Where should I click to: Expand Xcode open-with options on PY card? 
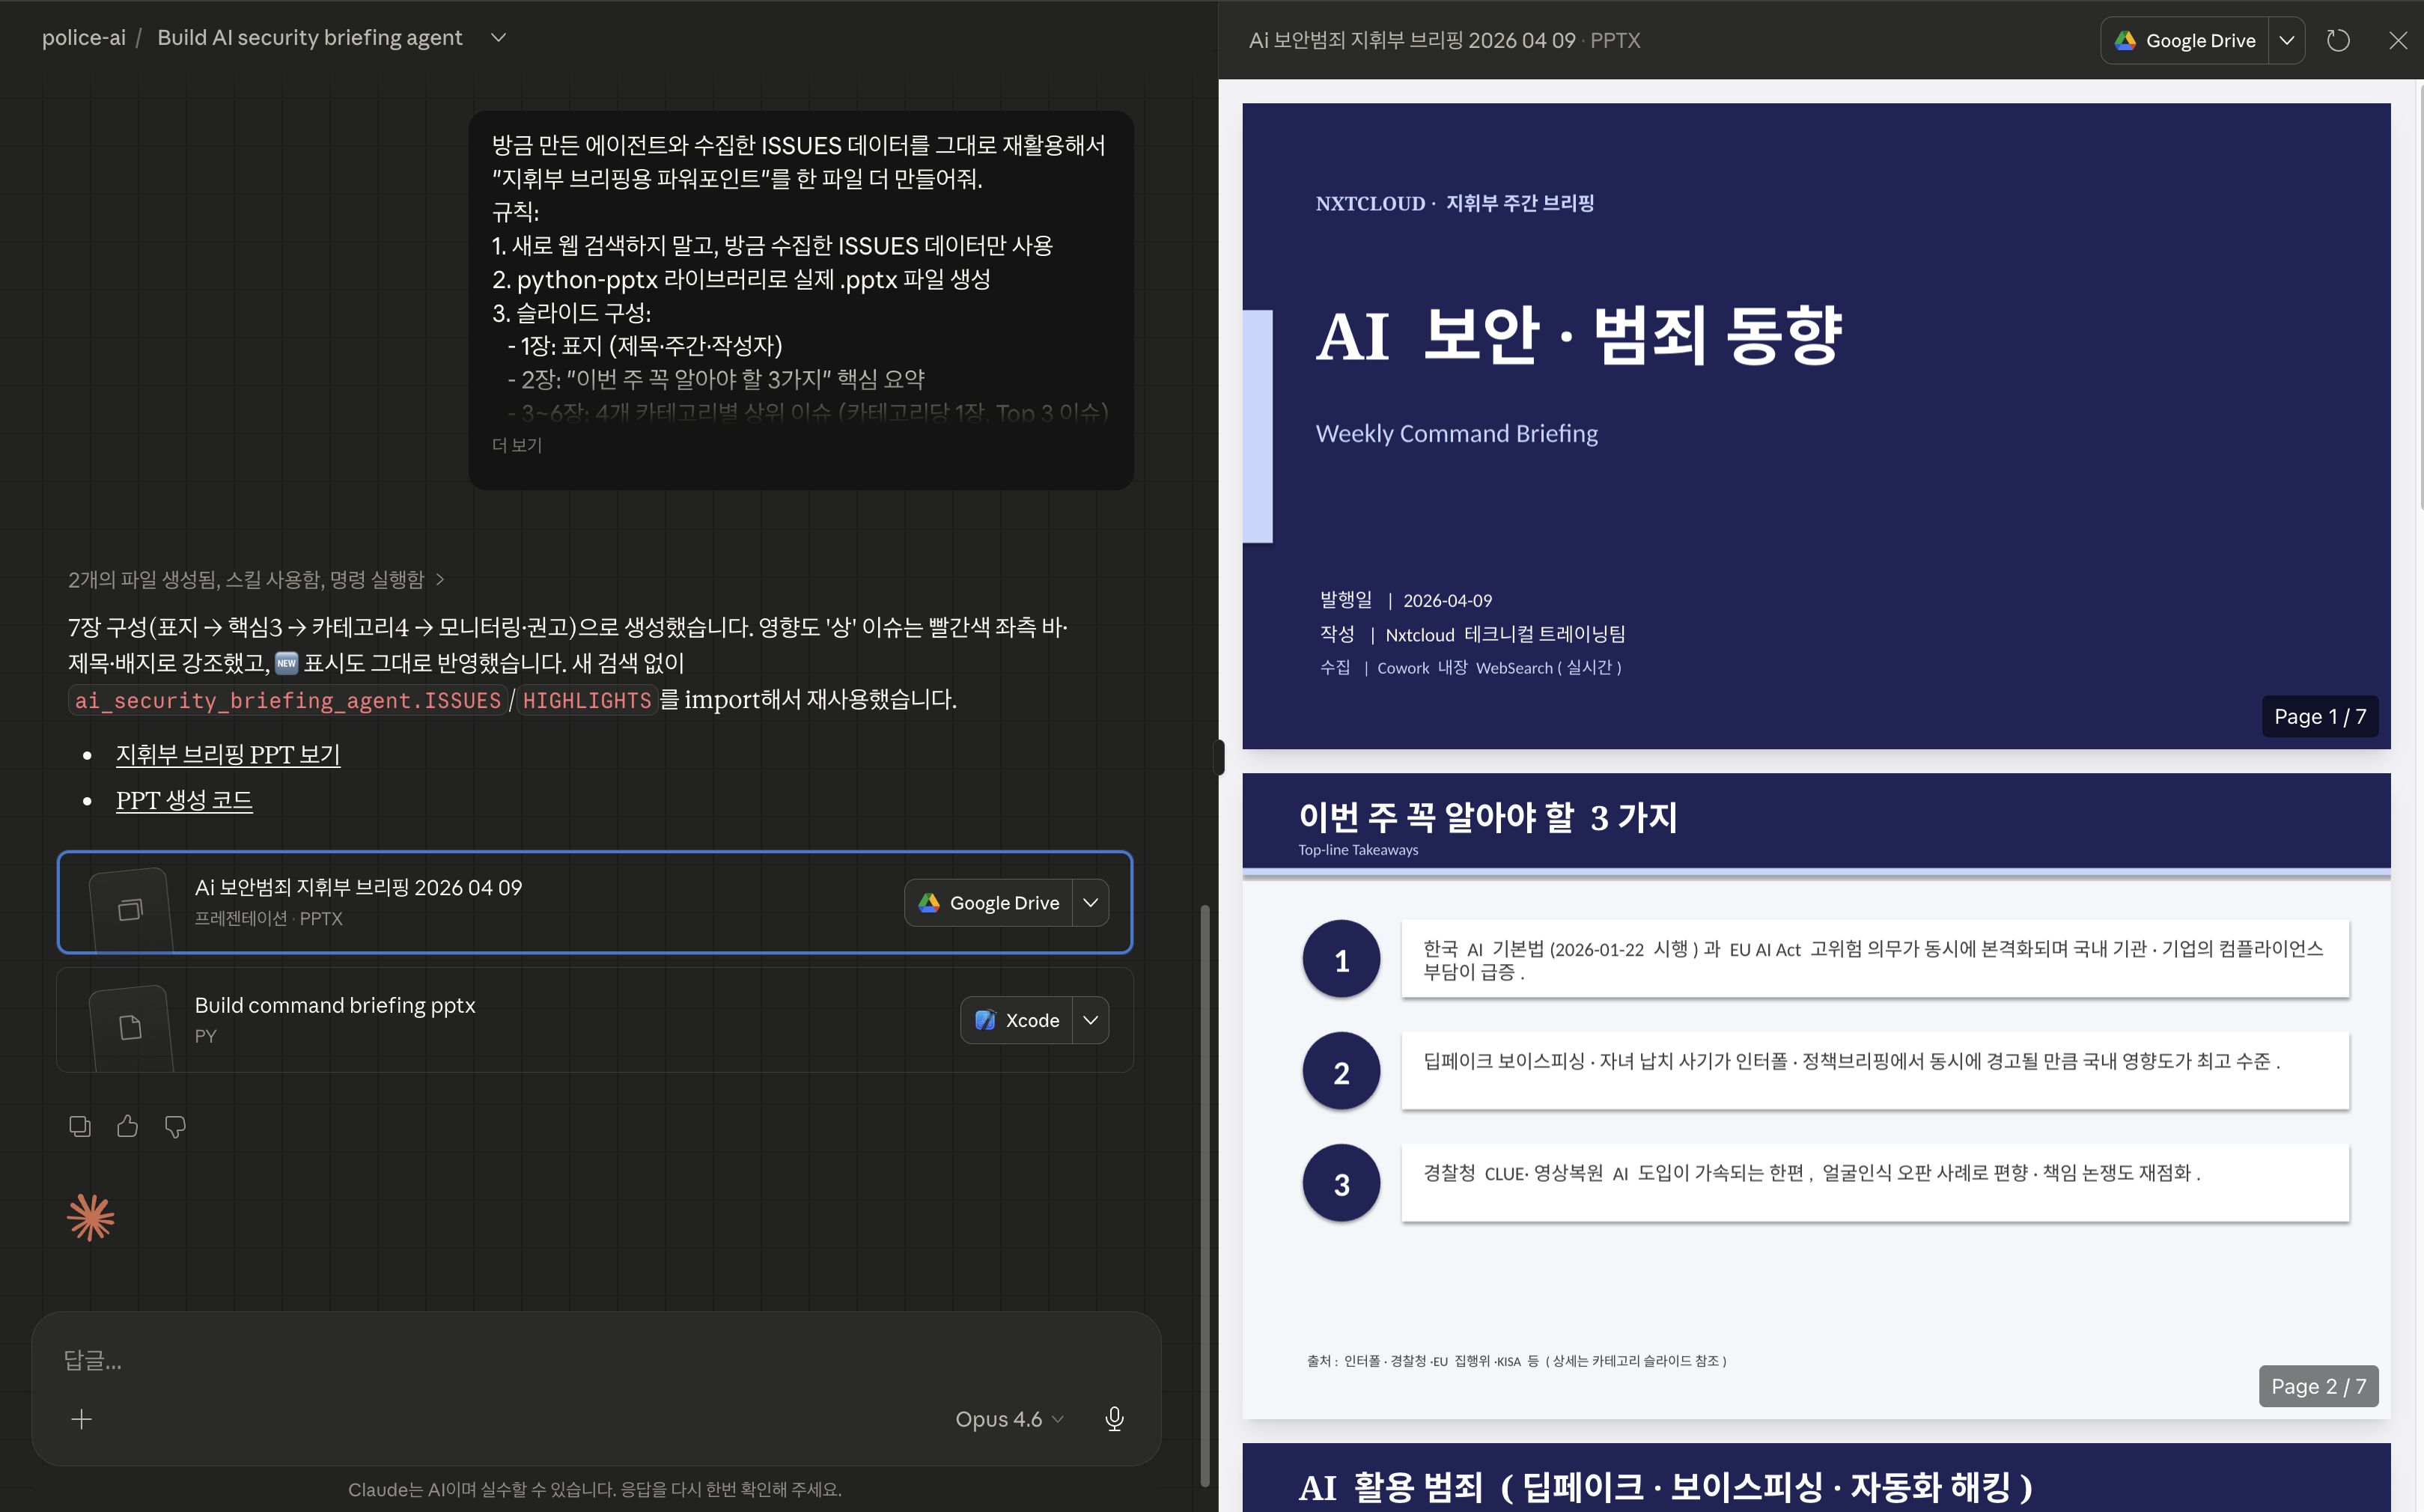click(x=1090, y=1020)
